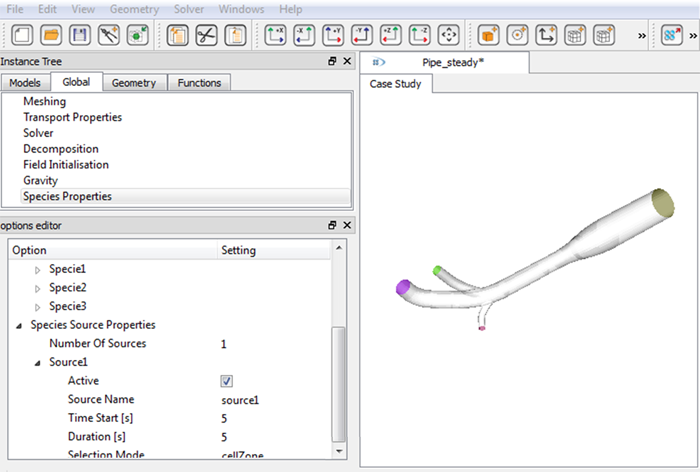Collapse the Source1 node
The height and width of the screenshot is (472, 700).
click(x=39, y=362)
